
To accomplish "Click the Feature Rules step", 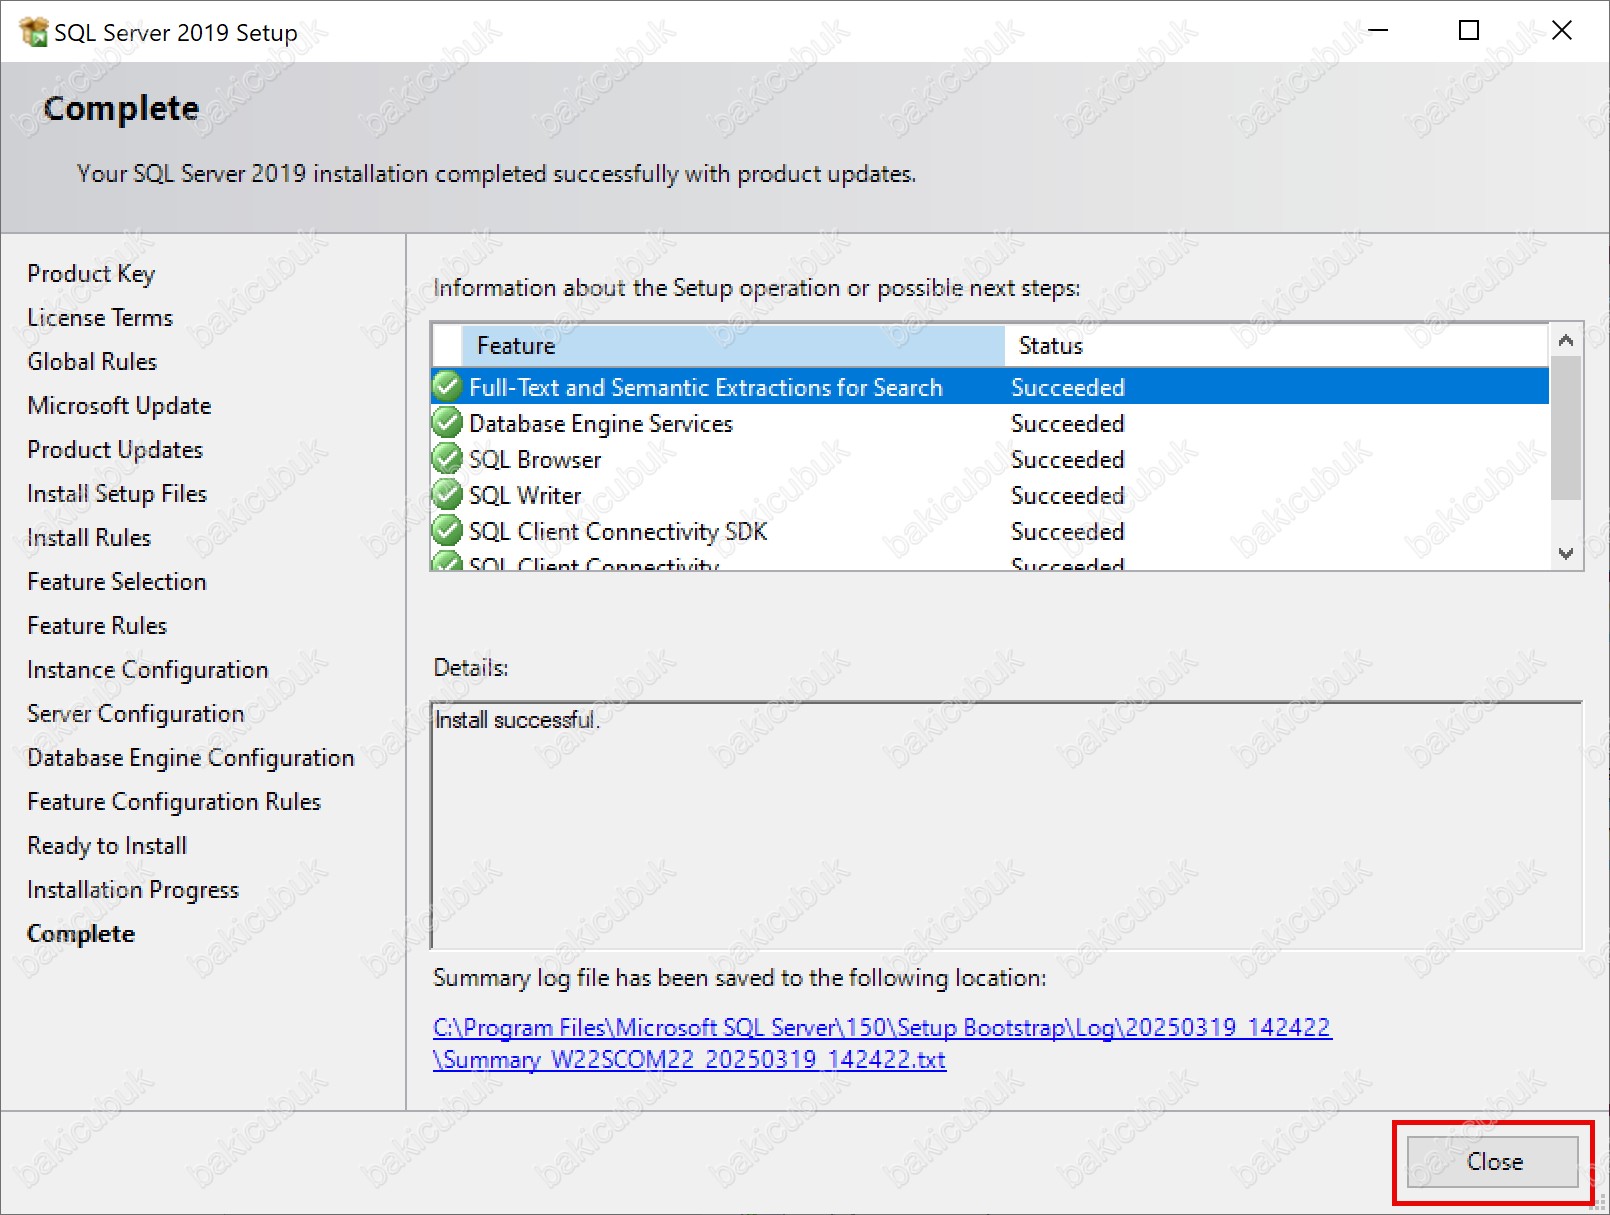I will click(97, 626).
